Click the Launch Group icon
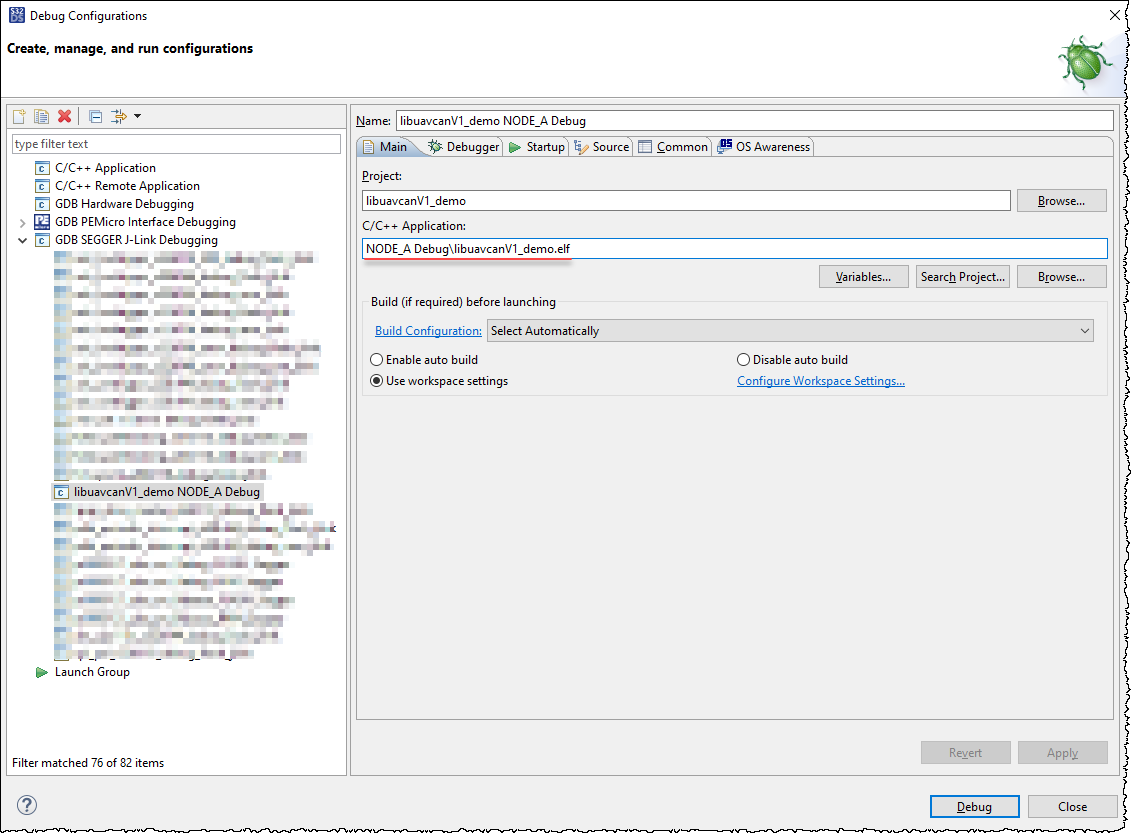1131x833 pixels. 42,672
